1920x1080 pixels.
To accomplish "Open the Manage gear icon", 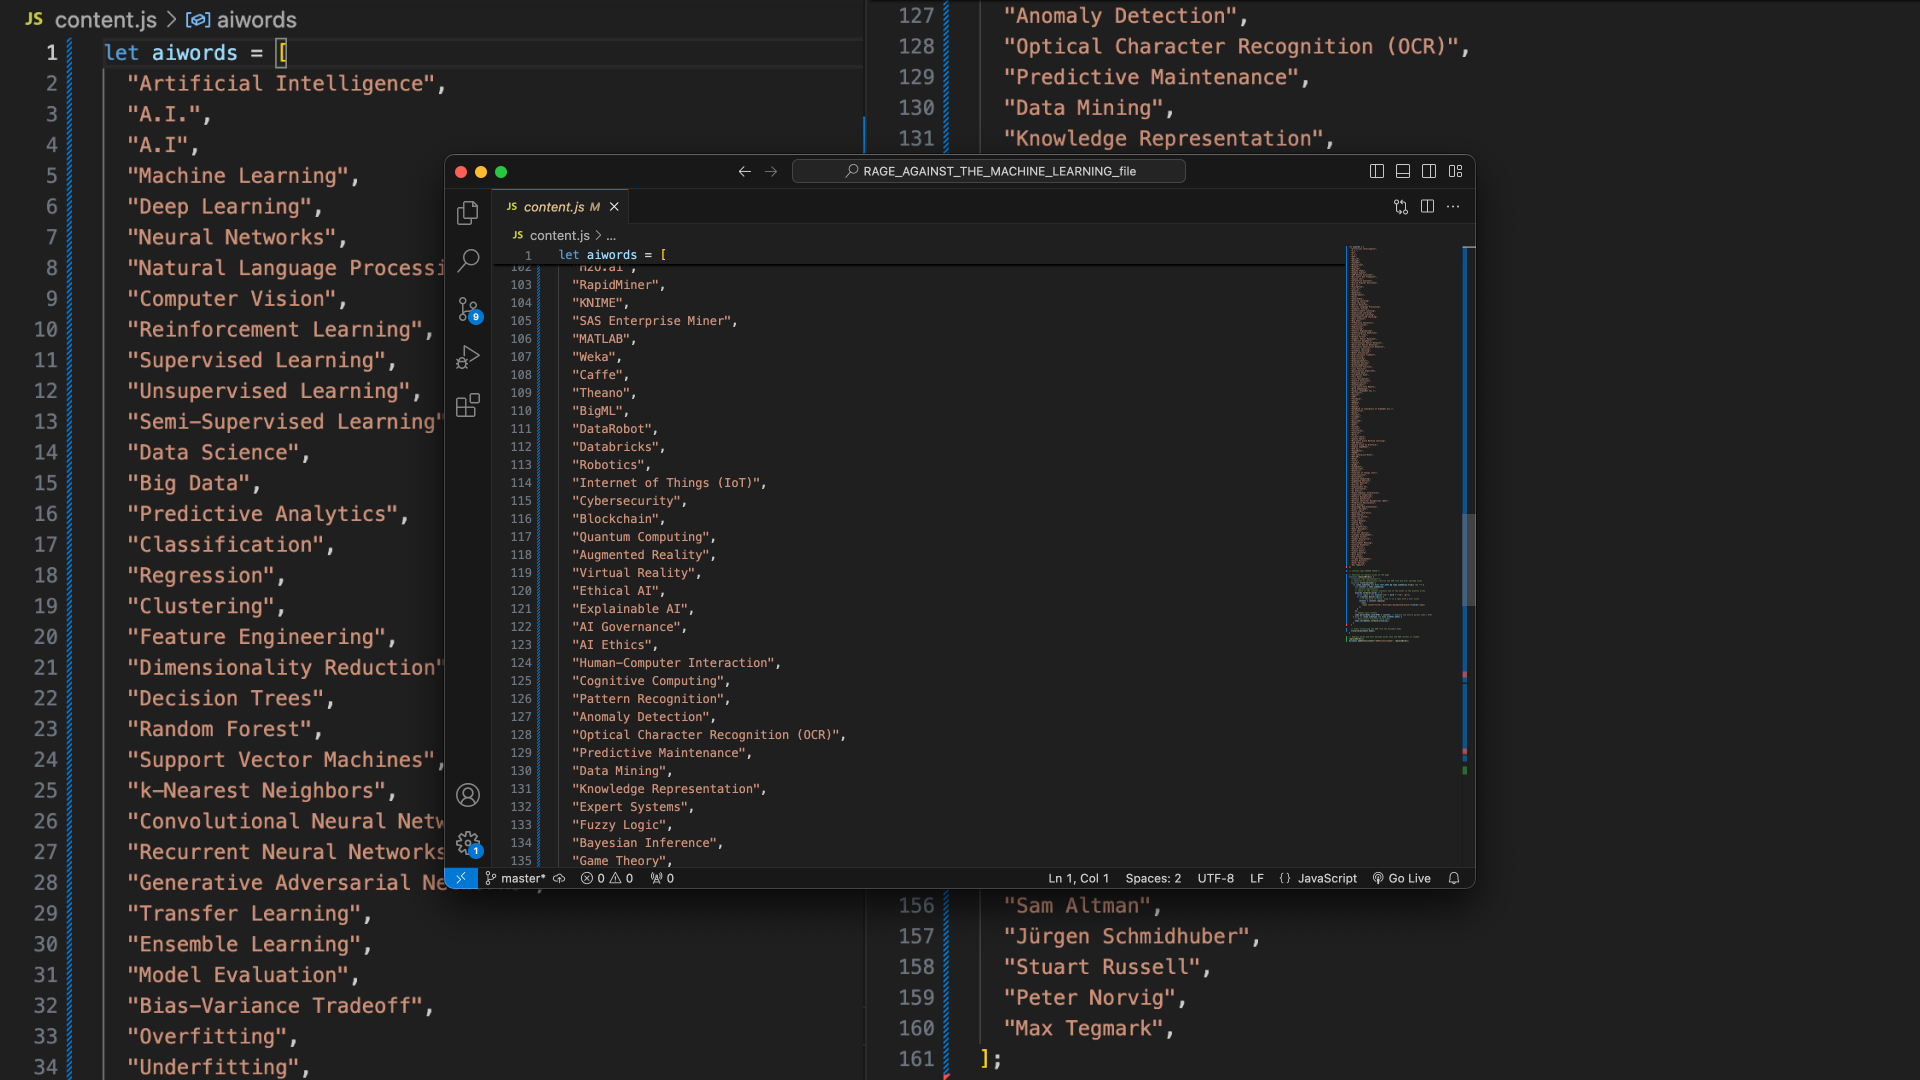I will click(467, 843).
